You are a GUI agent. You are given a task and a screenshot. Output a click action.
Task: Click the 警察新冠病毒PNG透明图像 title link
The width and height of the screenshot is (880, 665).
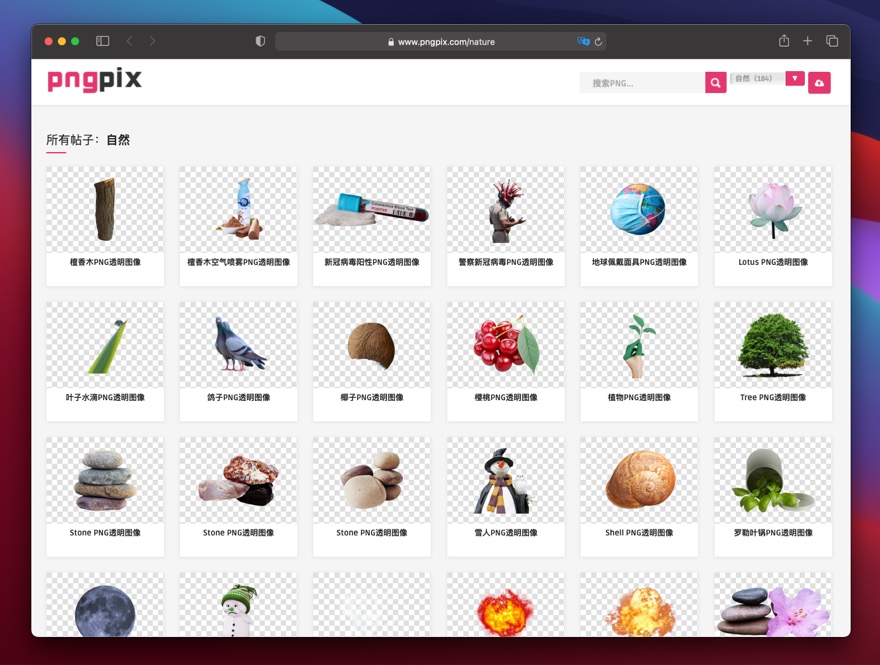[x=506, y=262]
